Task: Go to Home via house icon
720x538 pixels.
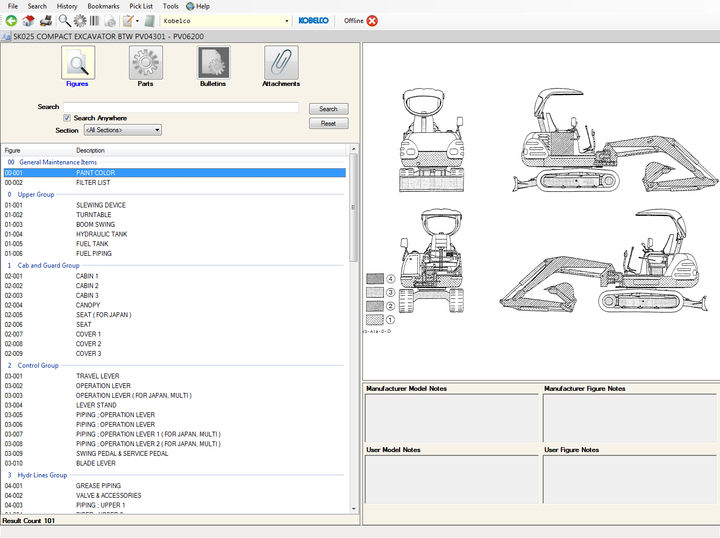Action: click(28, 21)
